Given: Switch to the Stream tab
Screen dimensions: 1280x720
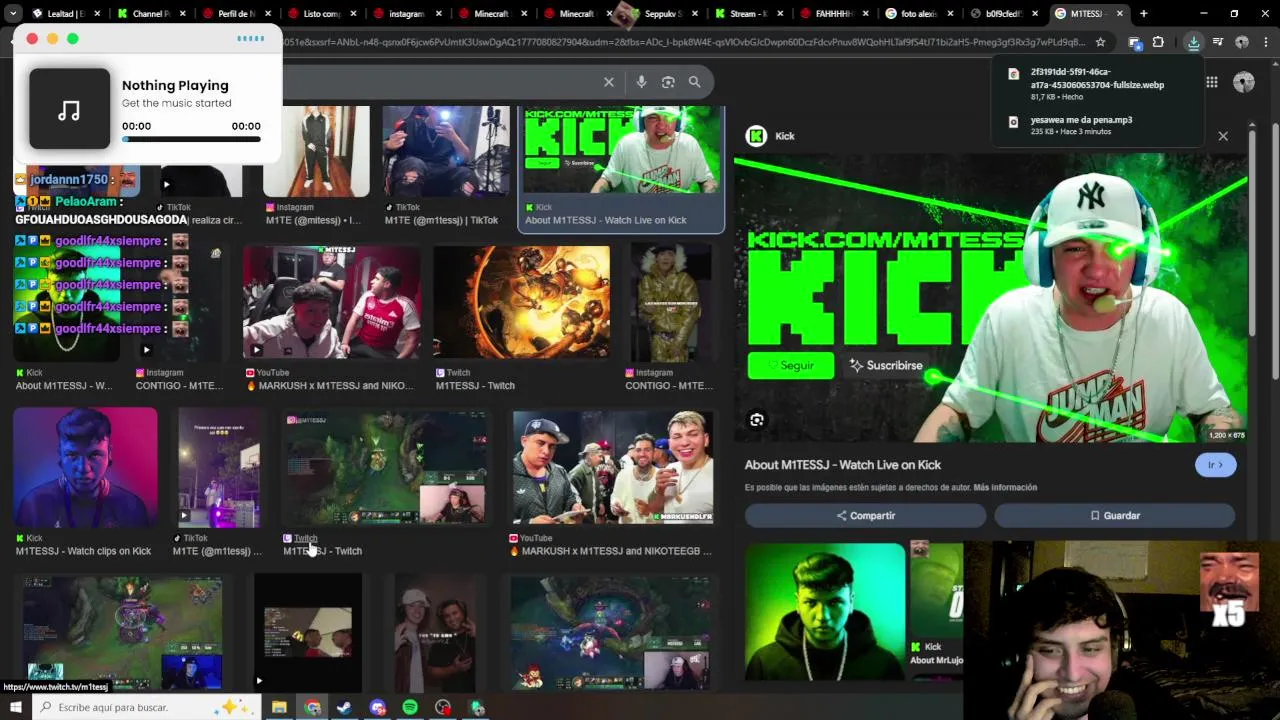Looking at the screenshot, I should click(x=748, y=14).
